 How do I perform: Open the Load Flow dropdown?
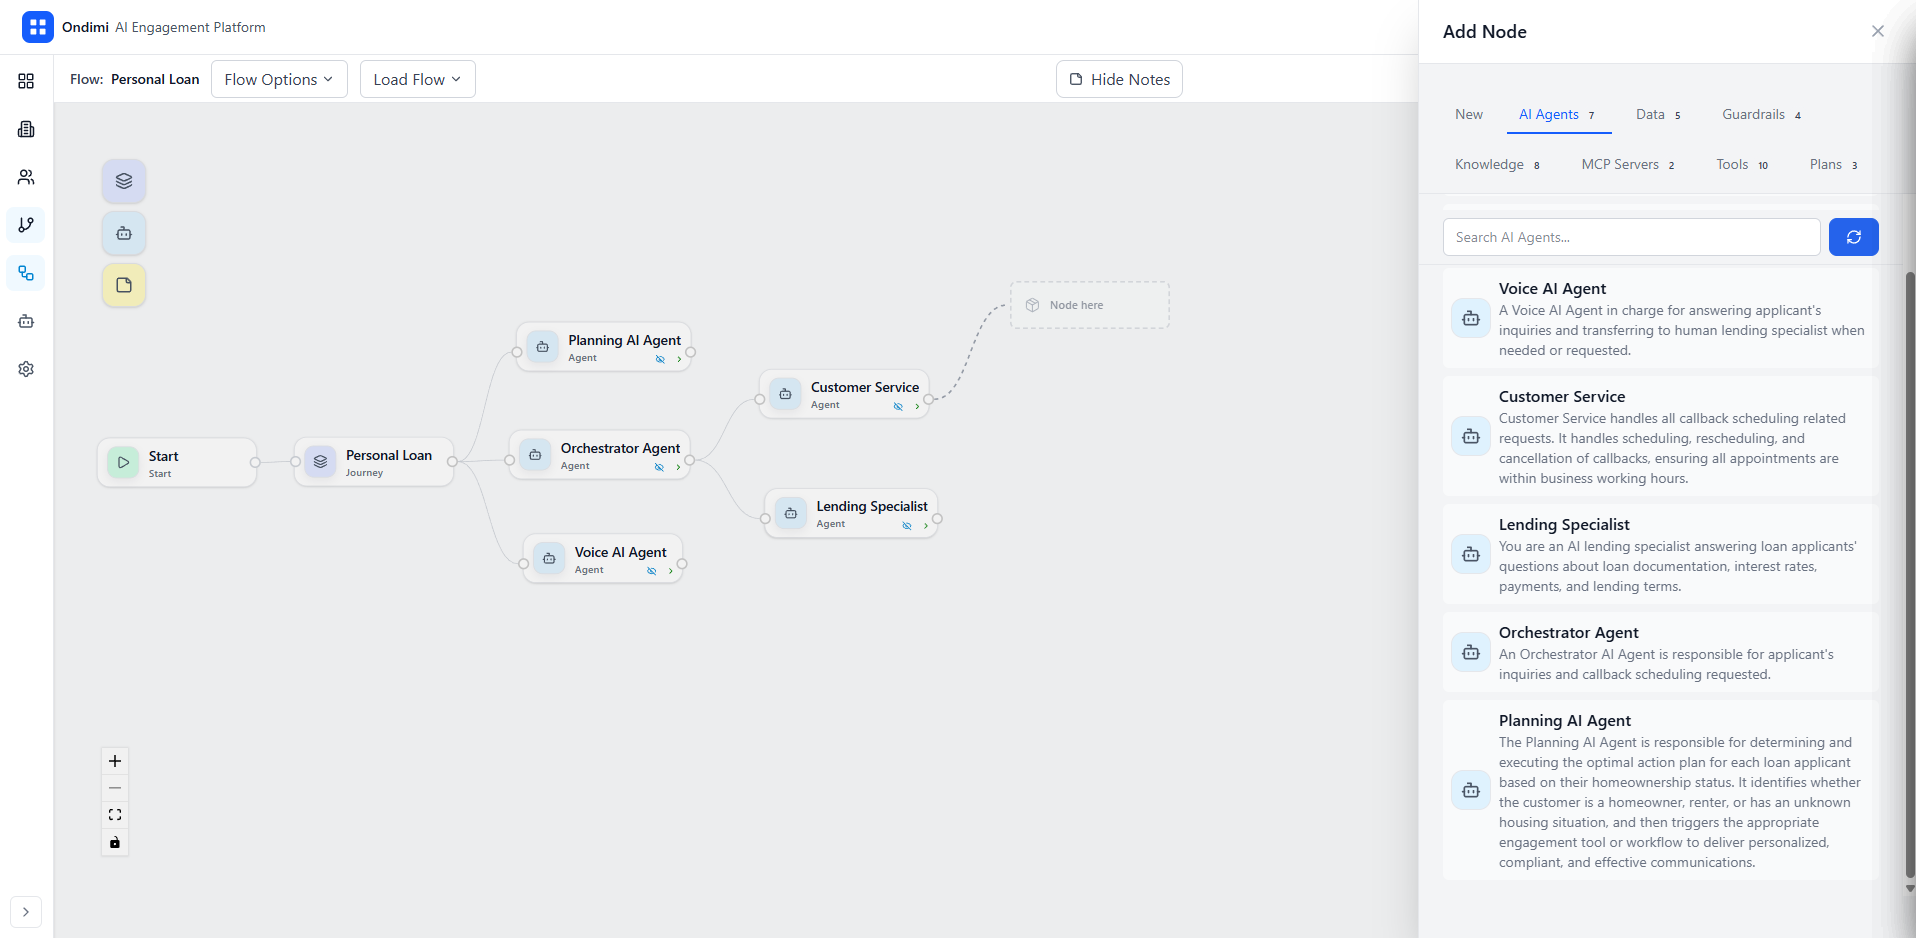point(416,79)
